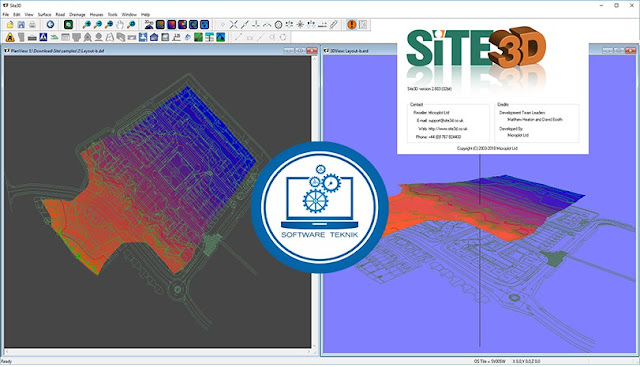Maximize the Site3D main window
Screen dimensions: 640x367
pyautogui.click(x=616, y=5)
